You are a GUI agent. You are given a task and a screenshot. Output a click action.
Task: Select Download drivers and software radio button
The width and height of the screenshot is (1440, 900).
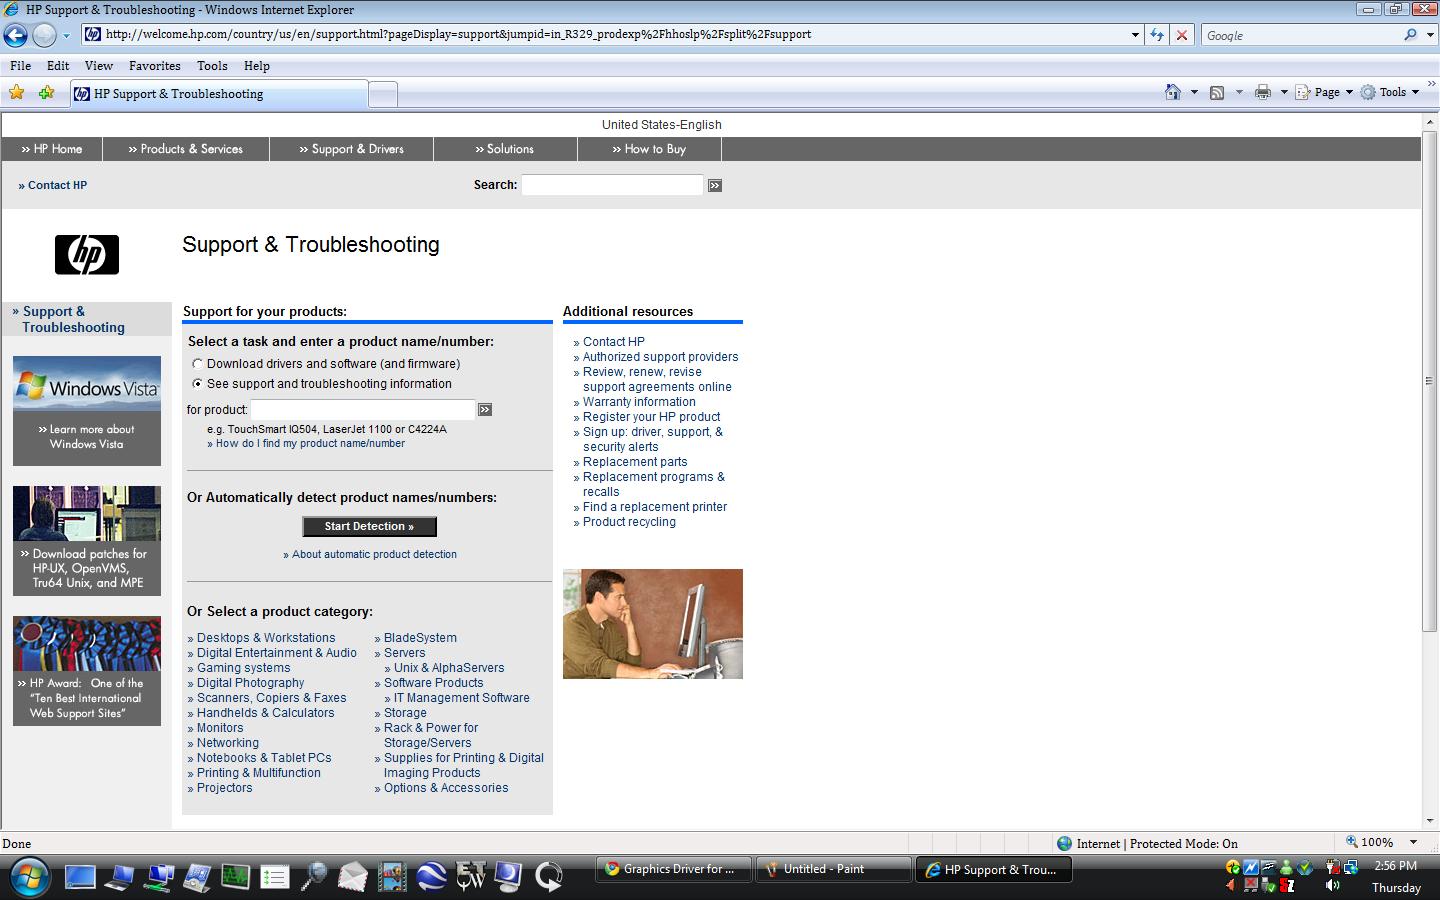pos(197,364)
